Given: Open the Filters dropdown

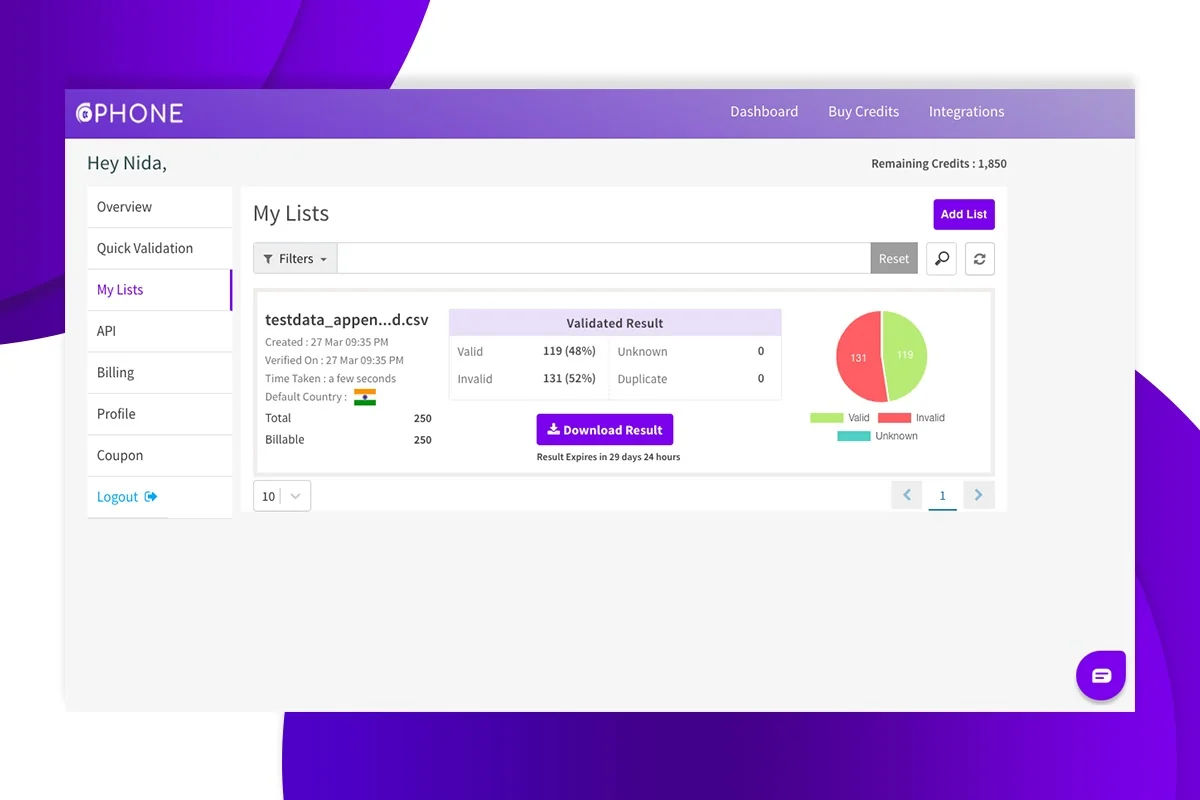Looking at the screenshot, I should (x=295, y=258).
